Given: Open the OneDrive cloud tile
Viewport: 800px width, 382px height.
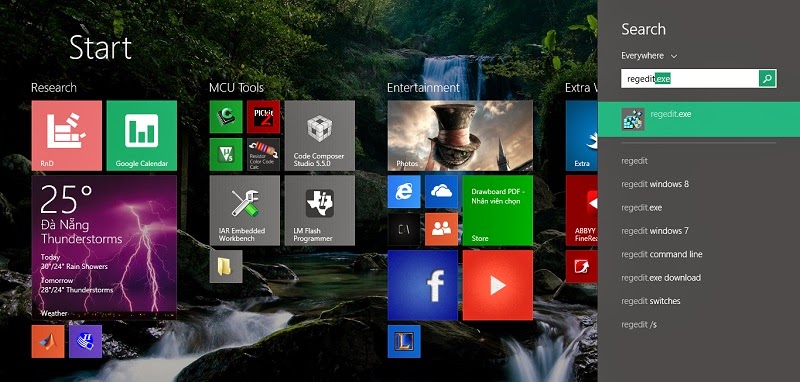Looking at the screenshot, I should (441, 192).
